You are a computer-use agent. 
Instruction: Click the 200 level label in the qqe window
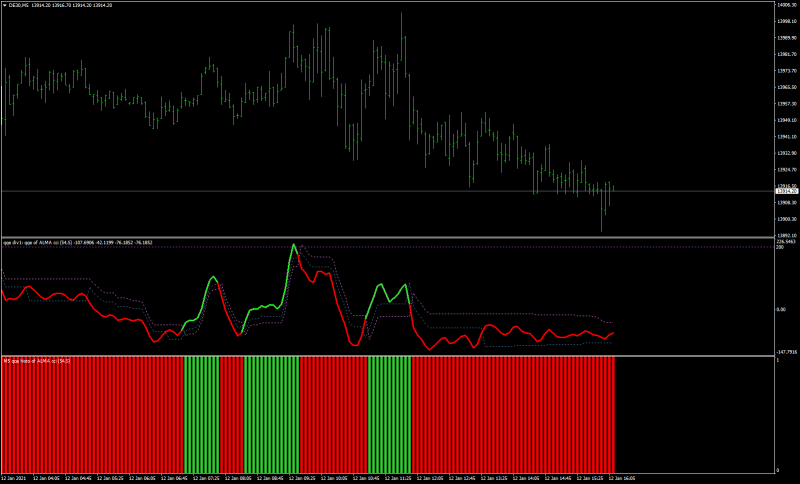coord(781,247)
